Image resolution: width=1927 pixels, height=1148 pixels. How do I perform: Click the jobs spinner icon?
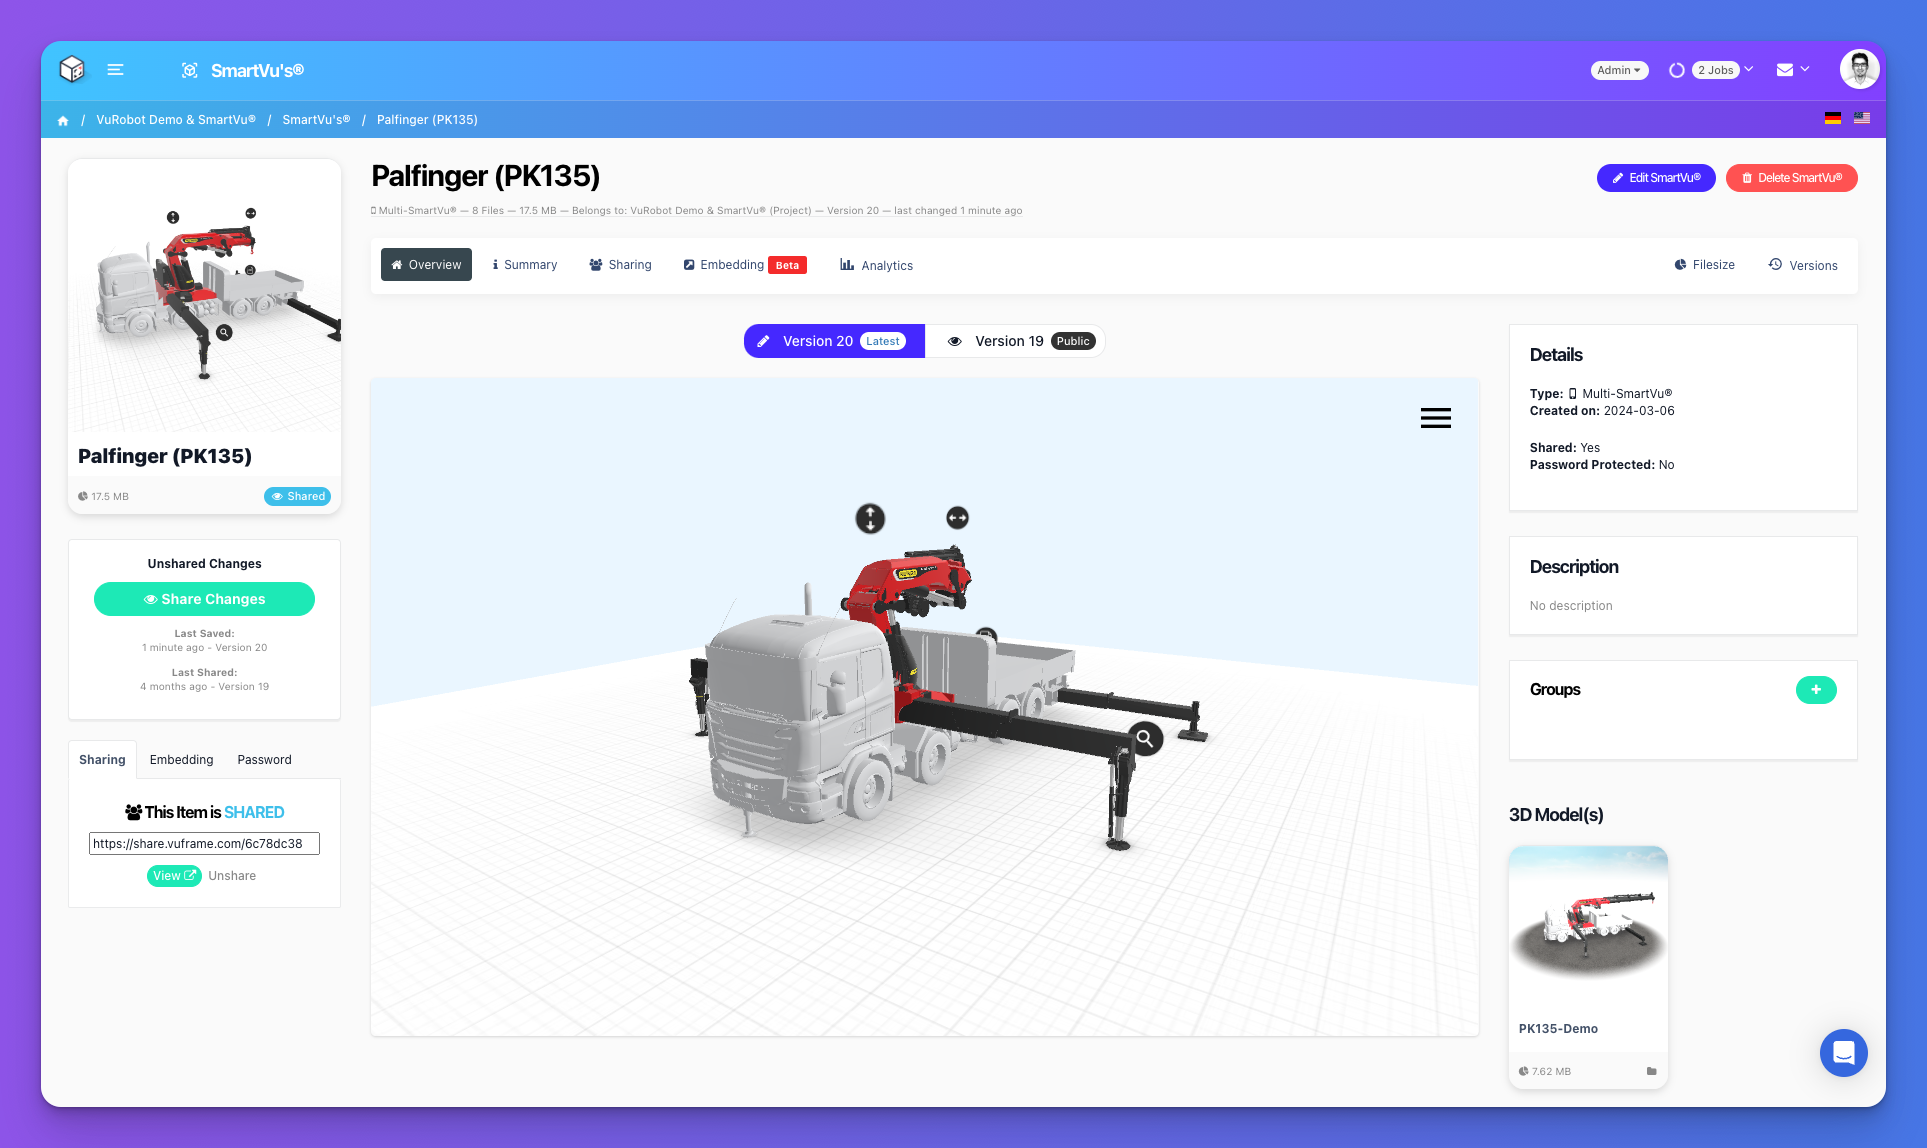pos(1676,70)
